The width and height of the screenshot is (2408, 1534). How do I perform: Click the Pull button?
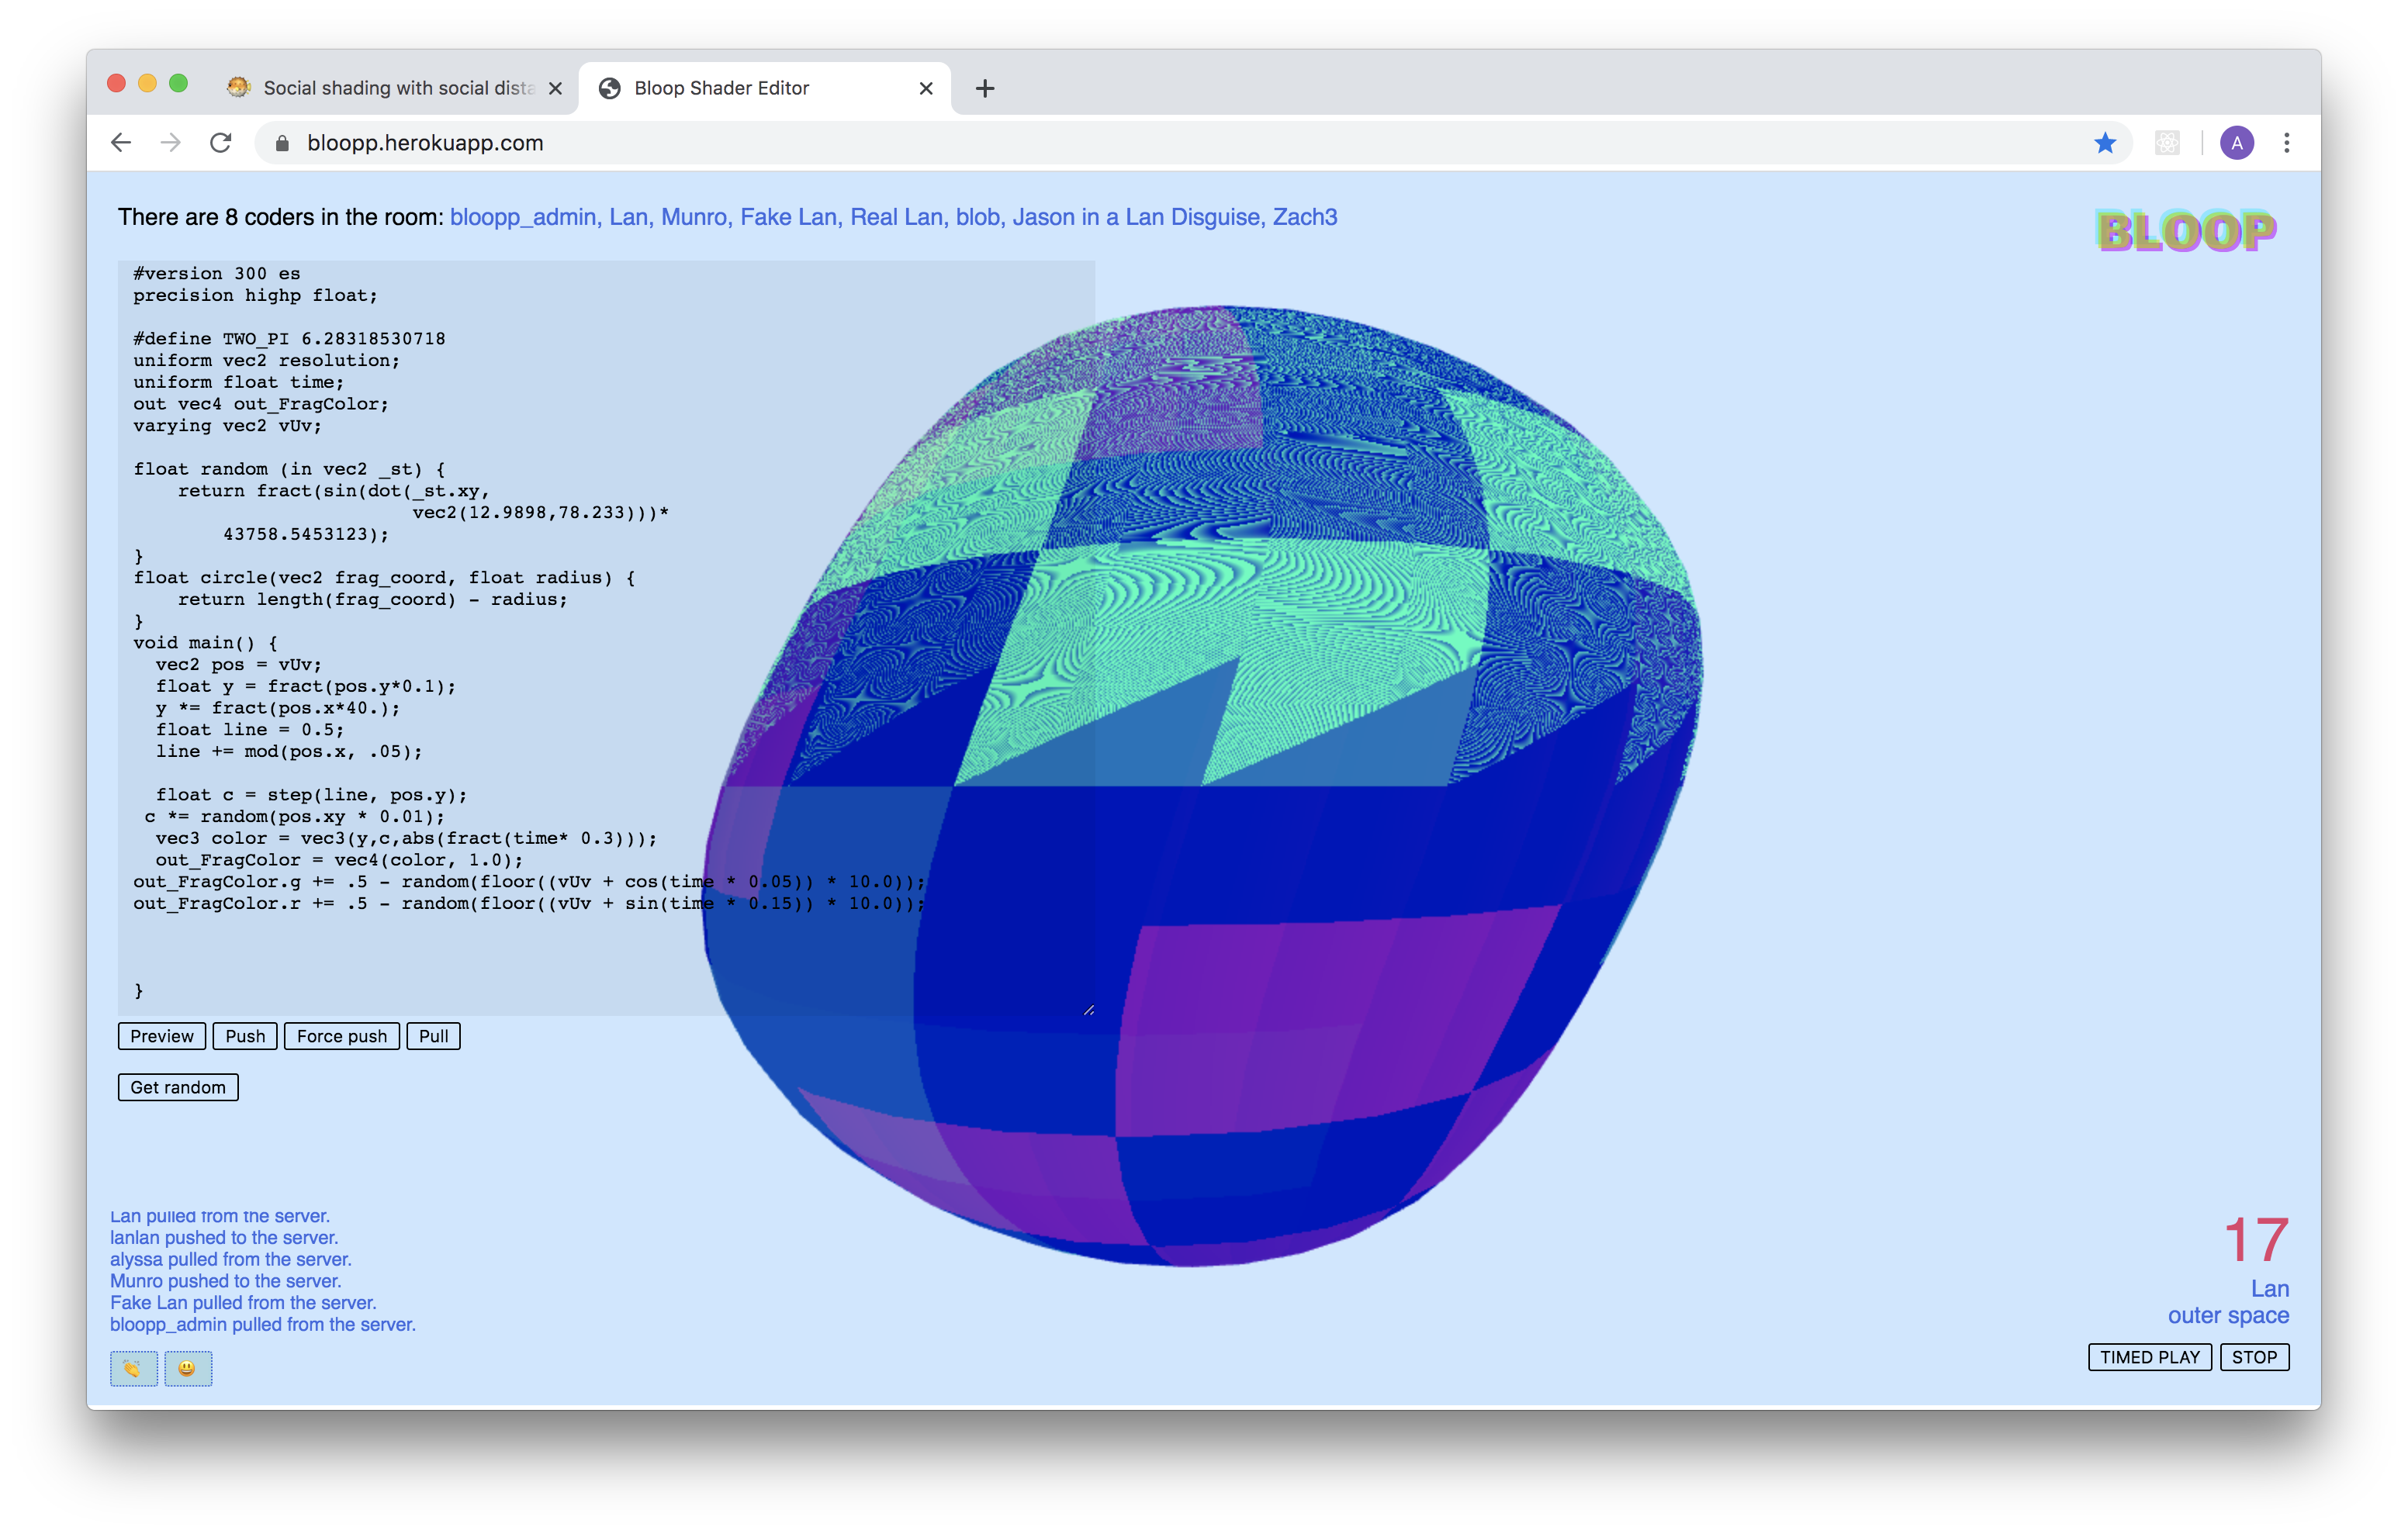(433, 1036)
